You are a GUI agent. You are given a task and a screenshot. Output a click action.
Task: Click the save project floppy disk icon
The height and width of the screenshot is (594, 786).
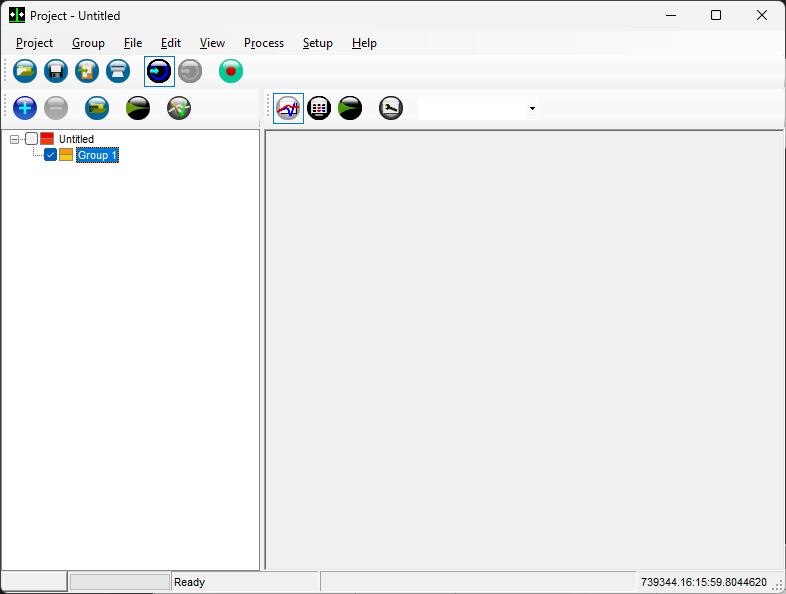click(x=56, y=71)
